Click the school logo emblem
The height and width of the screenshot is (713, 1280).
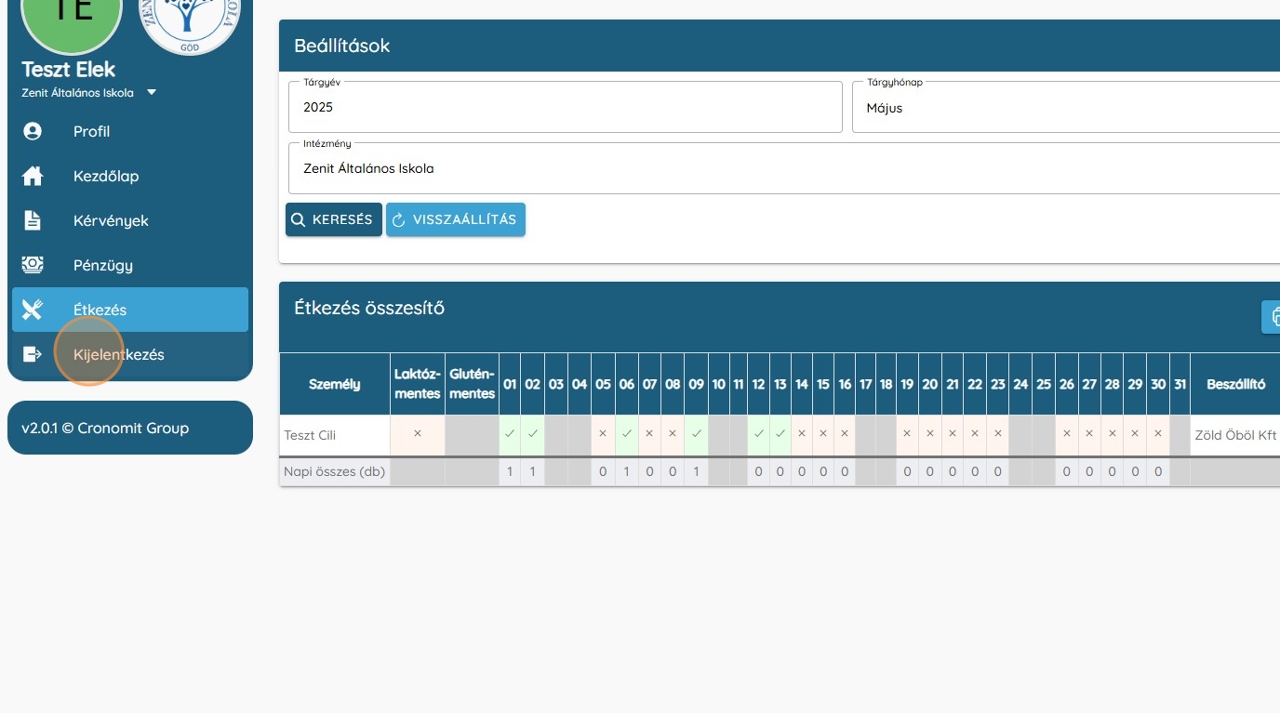[189, 20]
